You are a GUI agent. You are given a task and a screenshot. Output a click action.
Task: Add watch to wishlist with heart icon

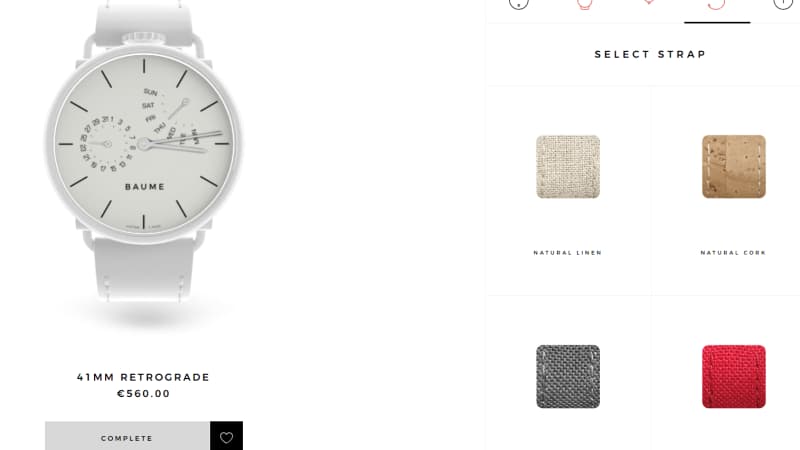(226, 436)
